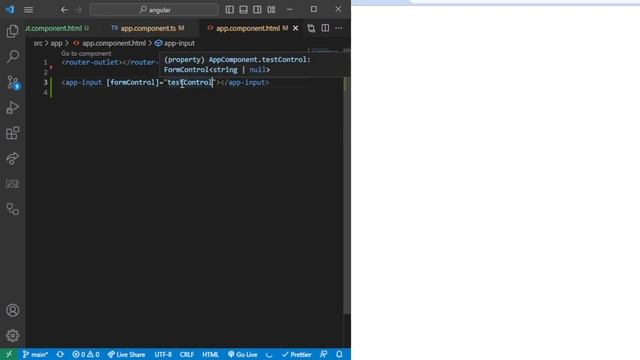Screen dimensions: 640x360
Task: Open the Live Share activity icon
Action: (12, 158)
